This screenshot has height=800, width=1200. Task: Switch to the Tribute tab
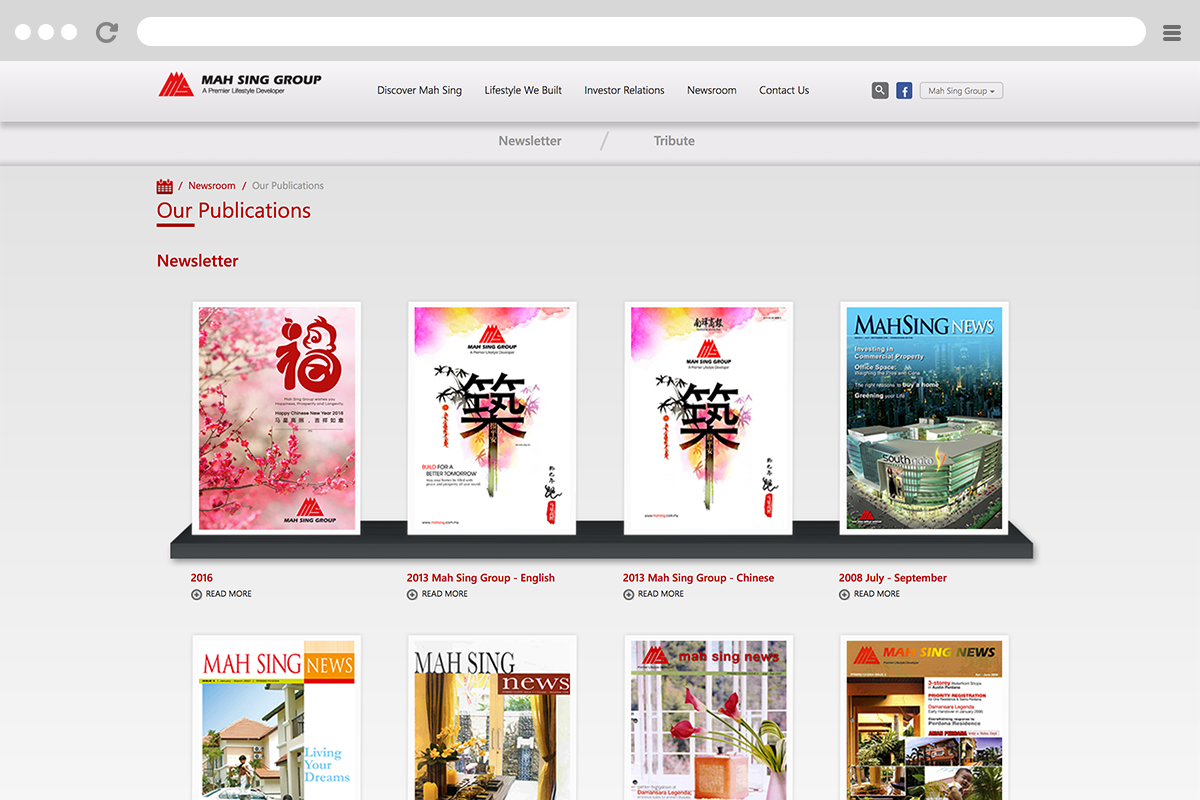coord(674,141)
